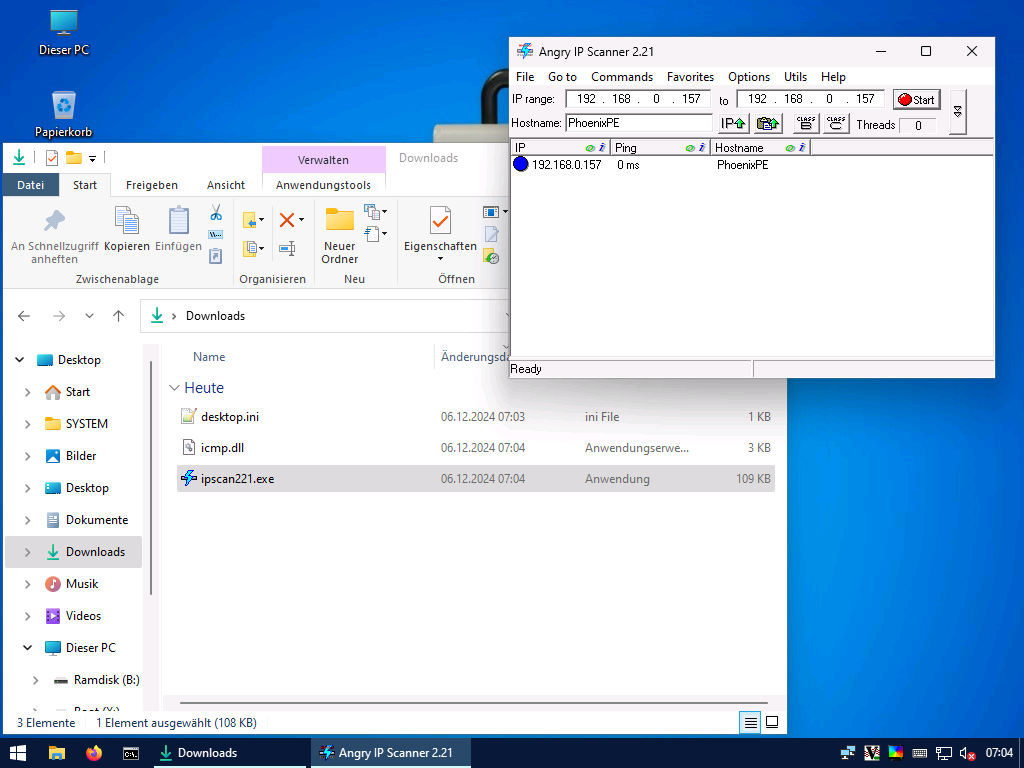This screenshot has width=1024, height=768.
Task: Click the IP up-arrow button beside Hostname
Action: 734,124
